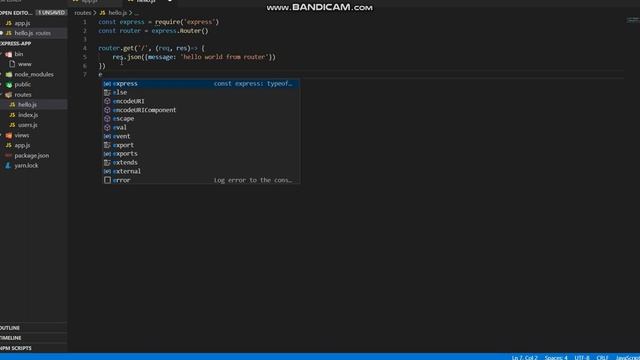Click the 'const express' code on line 1
640x360 pixels.
121,22
